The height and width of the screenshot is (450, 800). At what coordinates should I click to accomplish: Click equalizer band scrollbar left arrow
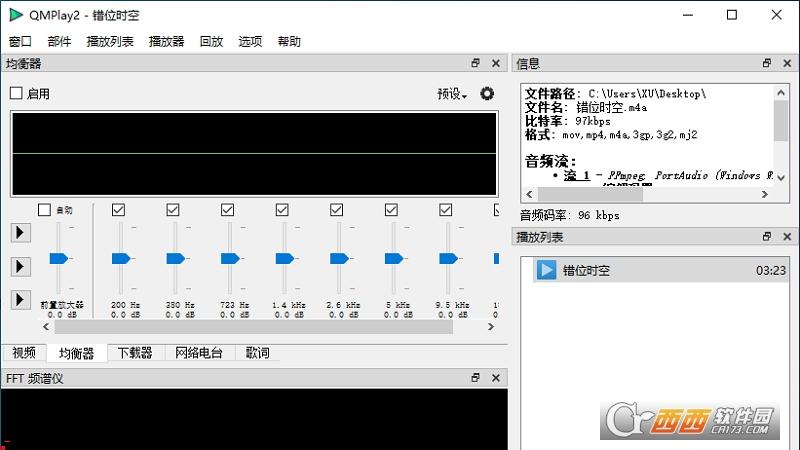(x=46, y=327)
